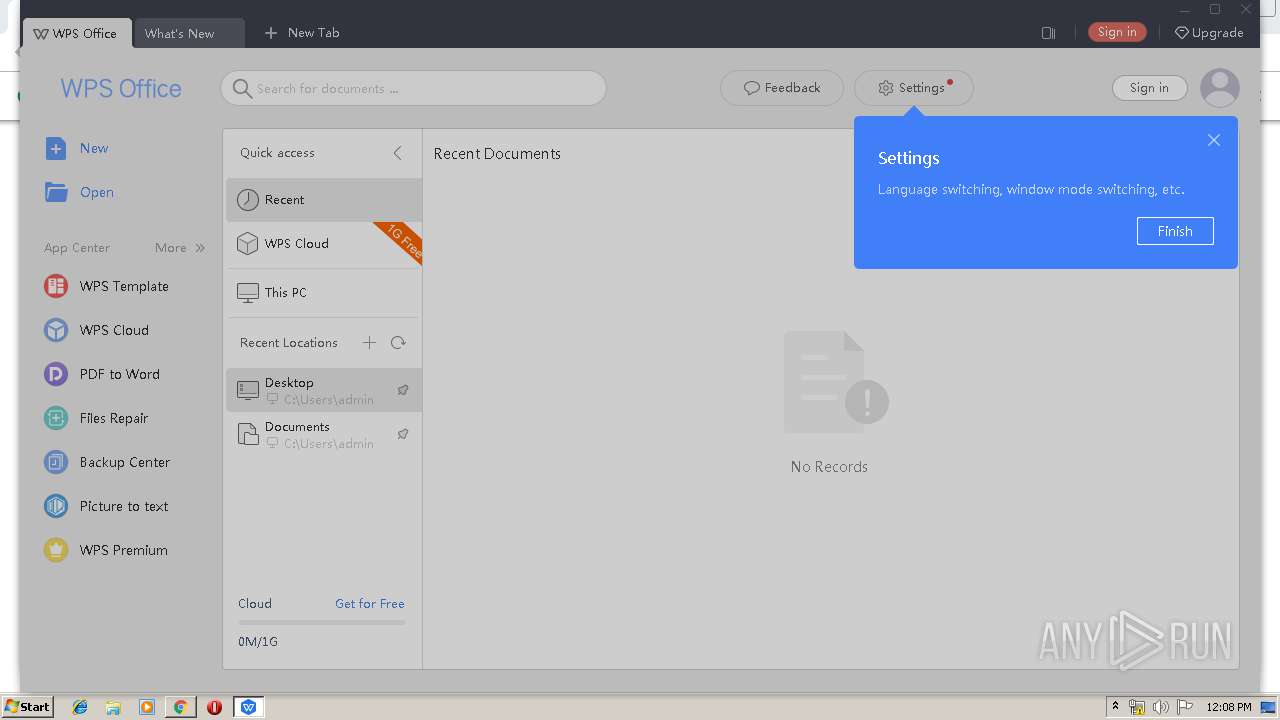Click Upgrade in the title bar

[x=1209, y=33]
